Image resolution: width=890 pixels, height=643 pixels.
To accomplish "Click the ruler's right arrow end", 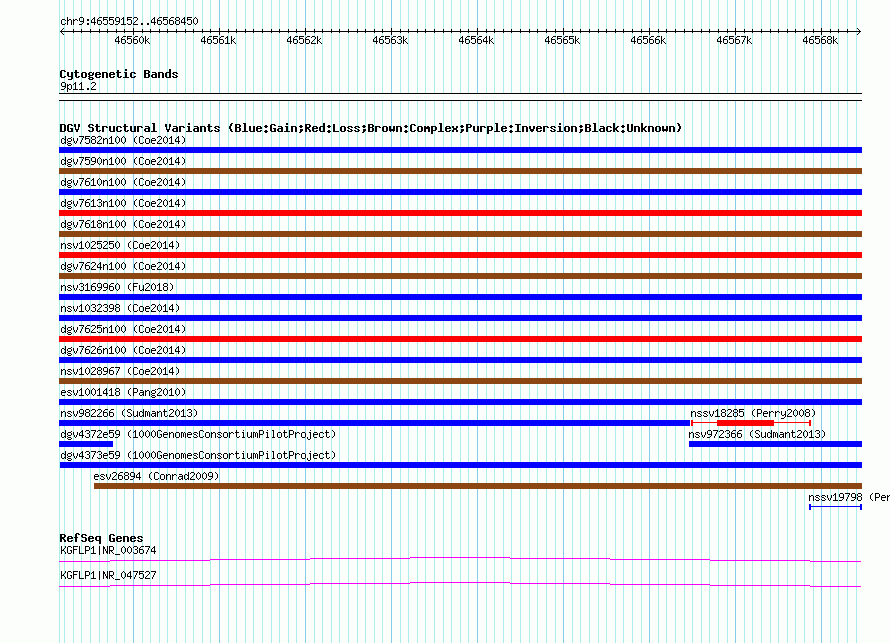I will [859, 31].
